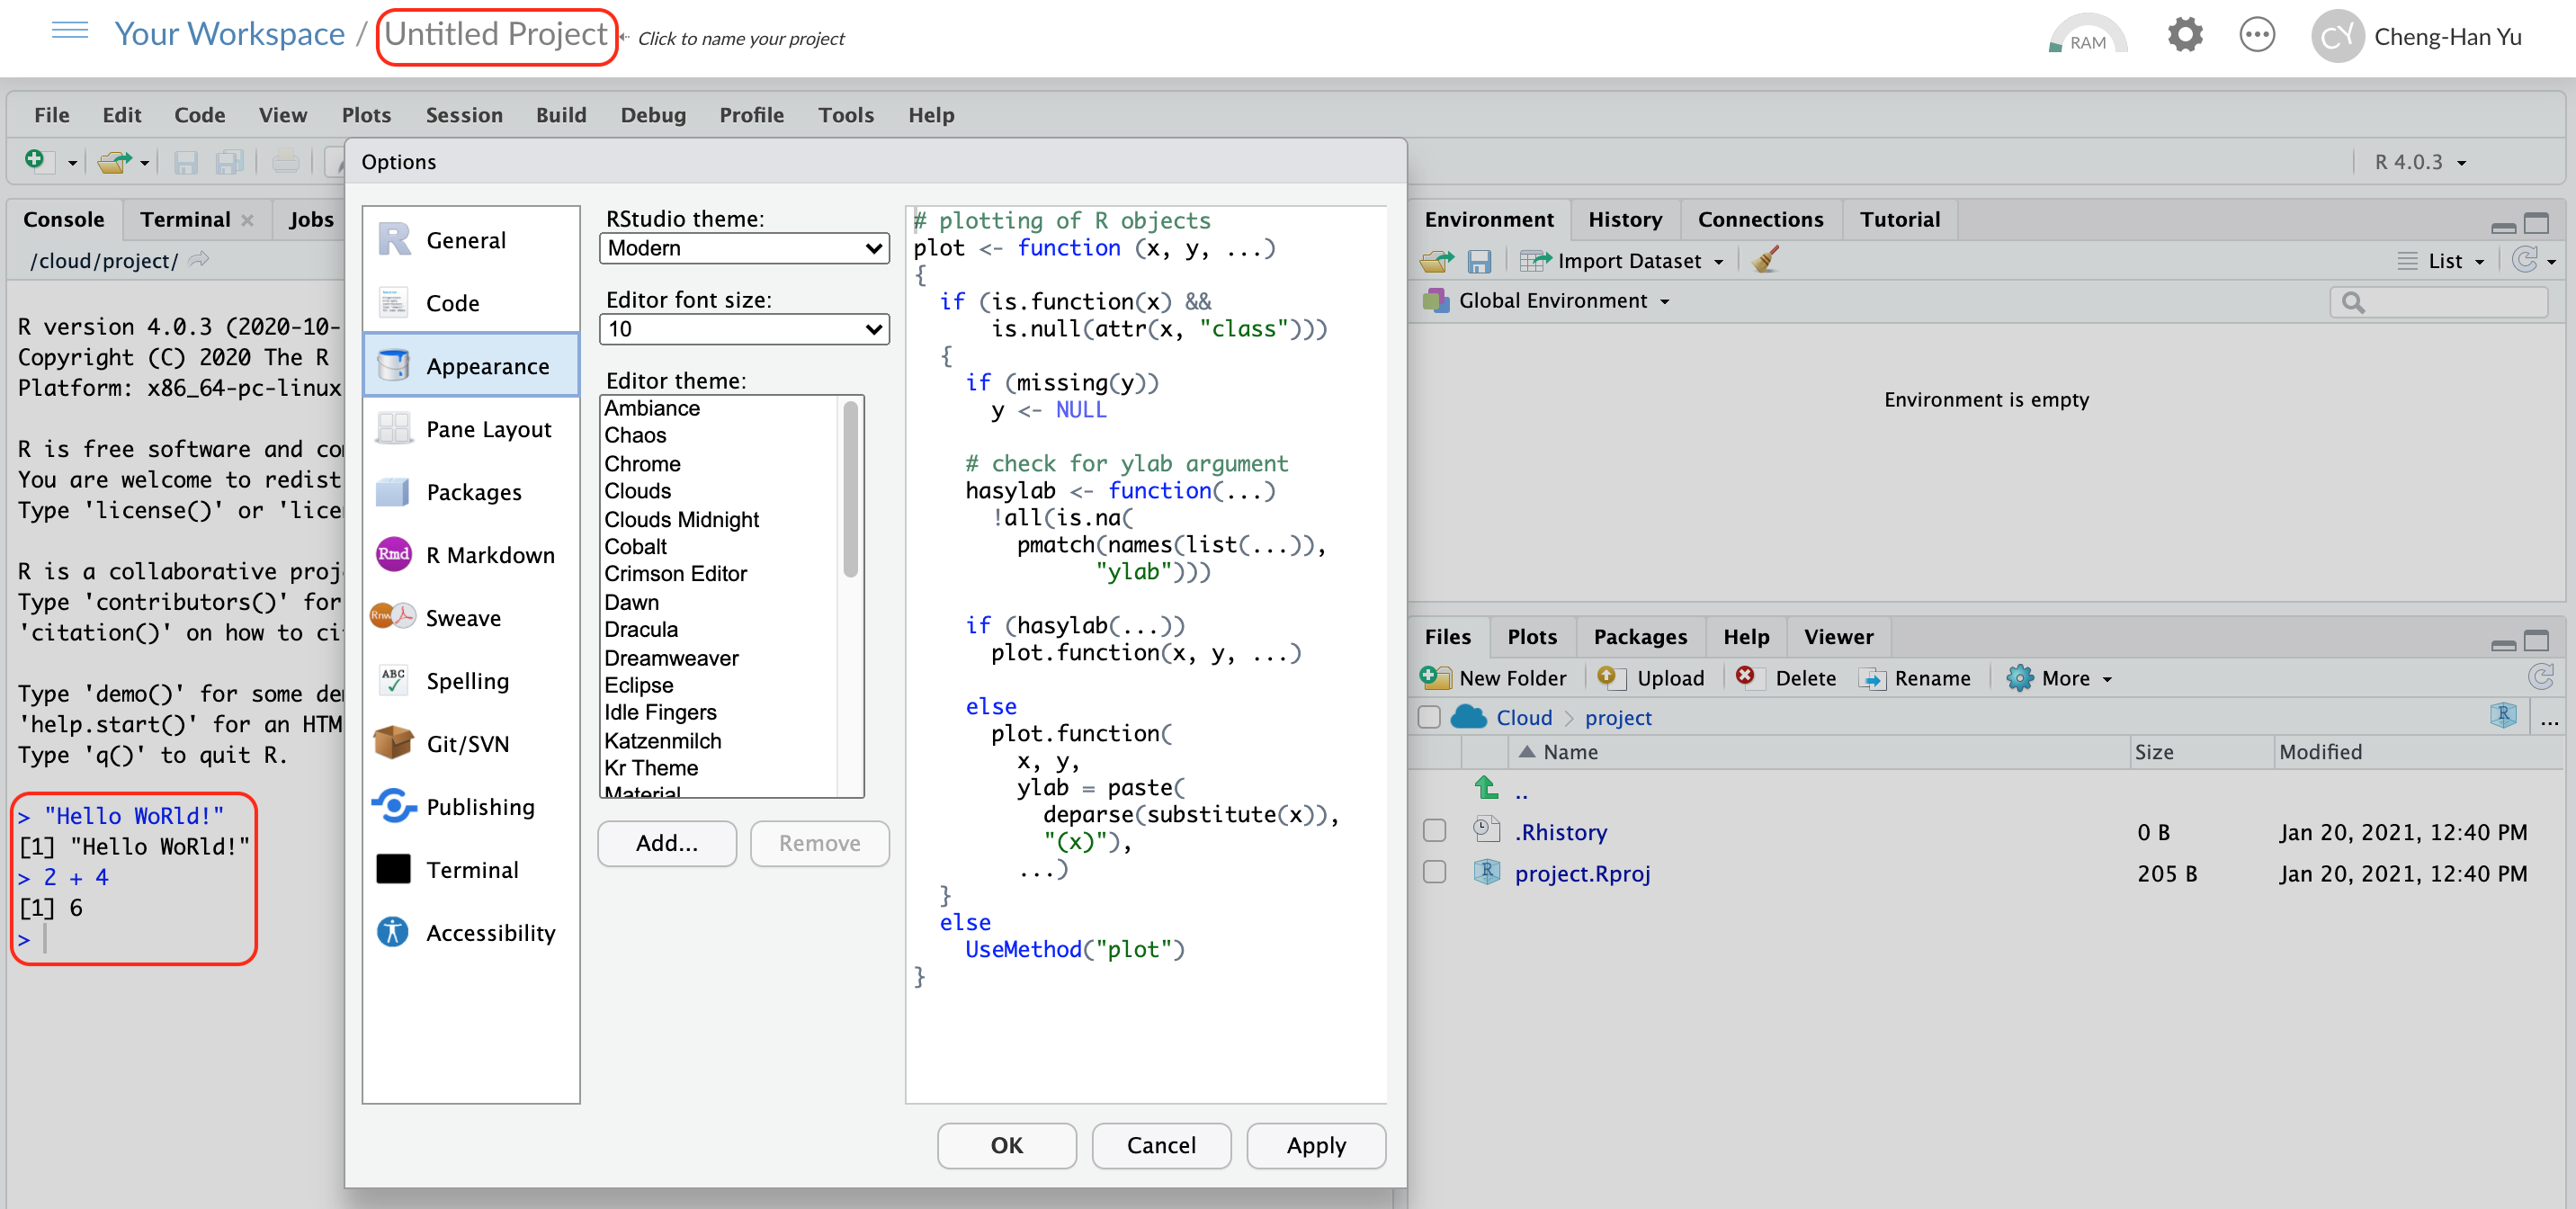Click the save all icon in toolbar
This screenshot has height=1209, width=2576.
pos(230,161)
